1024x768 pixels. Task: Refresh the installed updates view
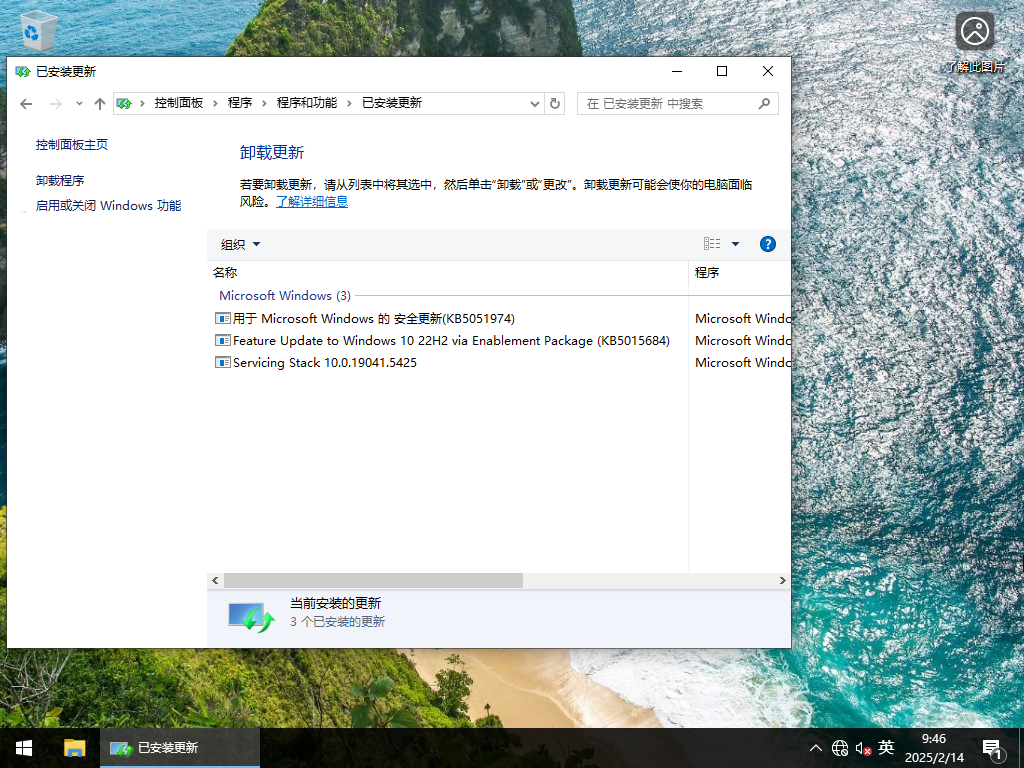click(x=555, y=103)
